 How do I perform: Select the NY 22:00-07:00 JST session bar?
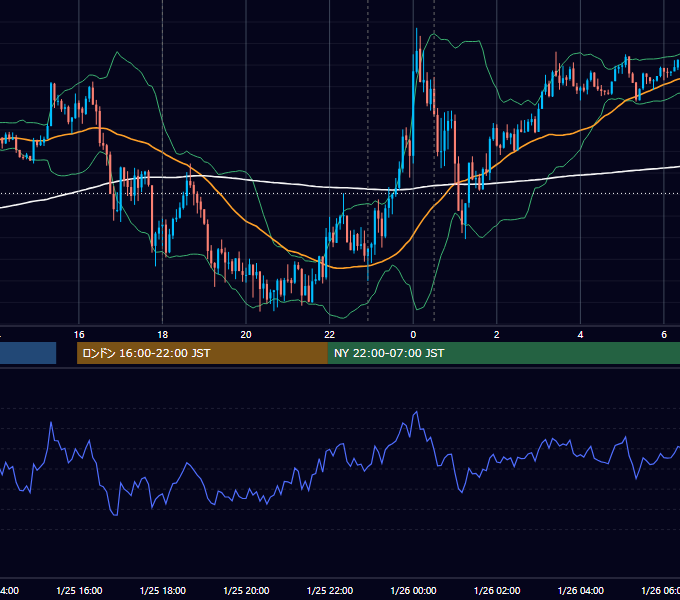pos(503,353)
